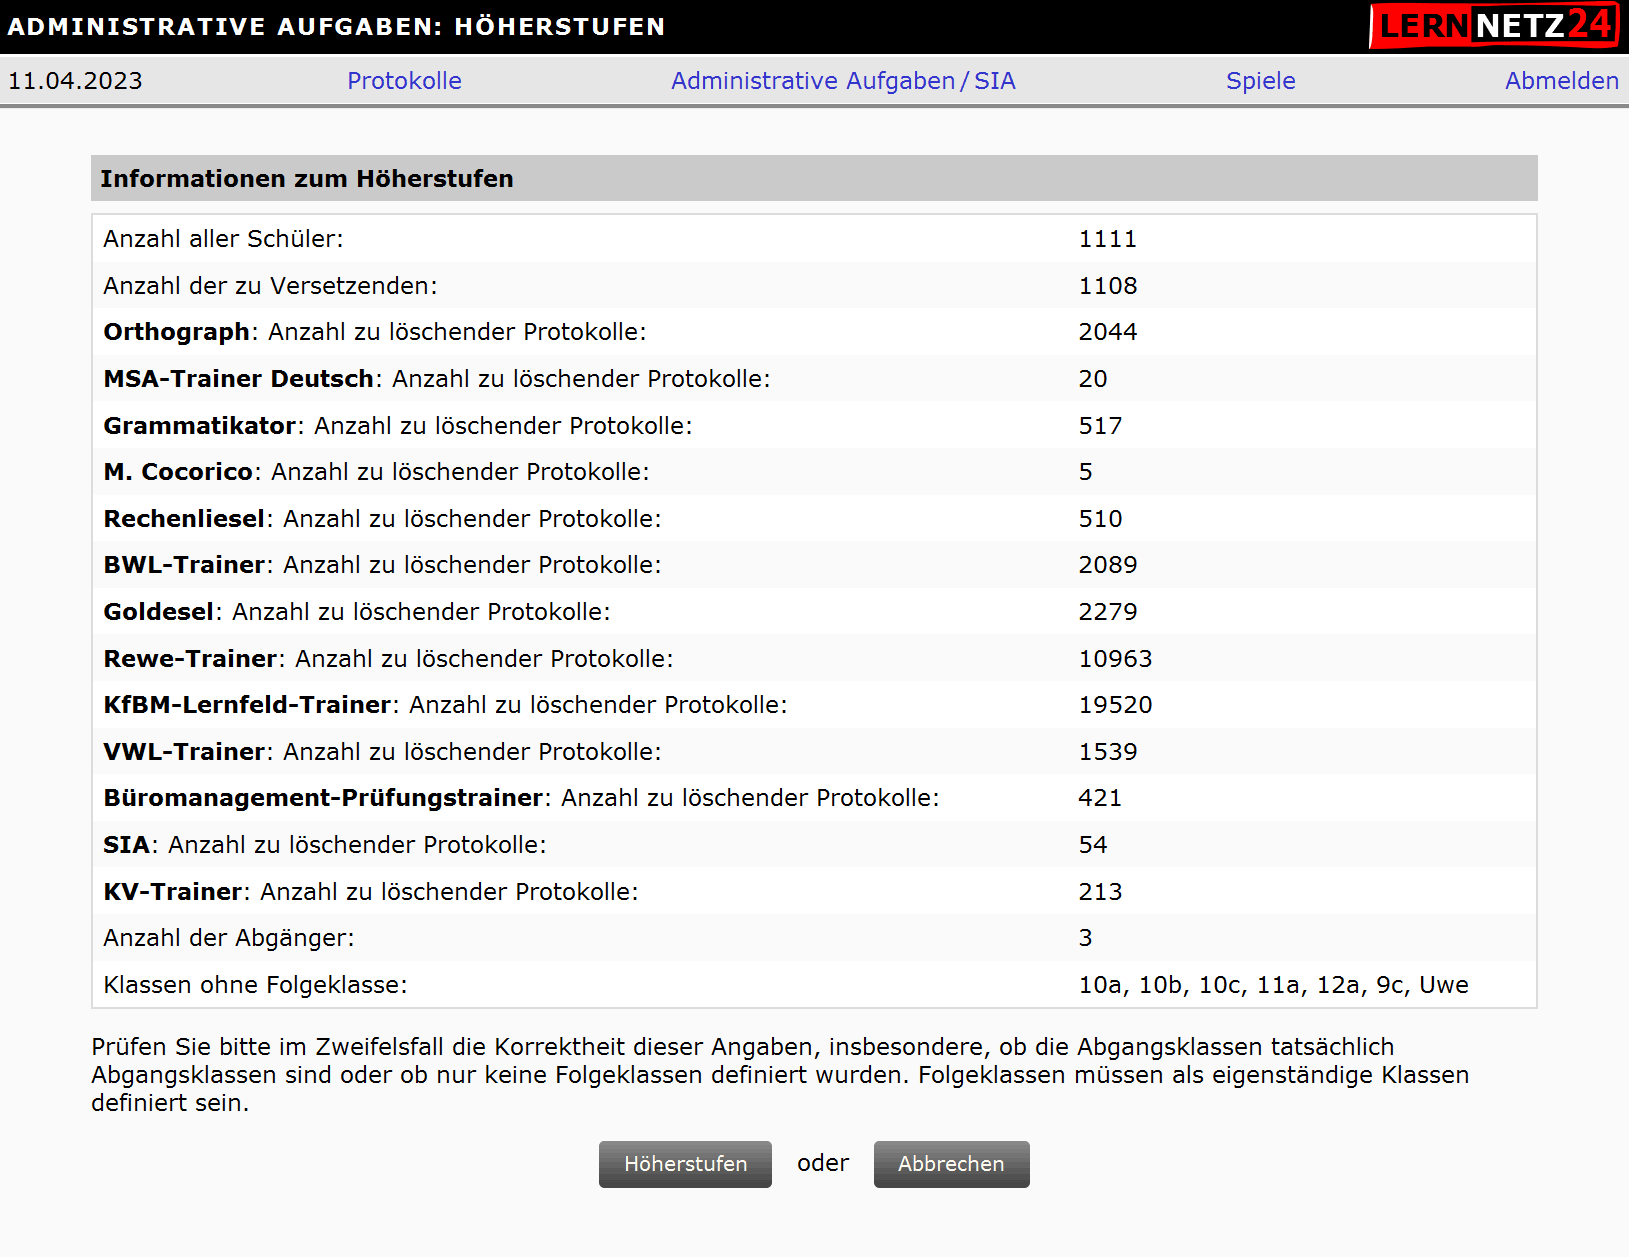Click the BWL-Trainer row label
This screenshot has width=1629, height=1257.
tap(382, 565)
